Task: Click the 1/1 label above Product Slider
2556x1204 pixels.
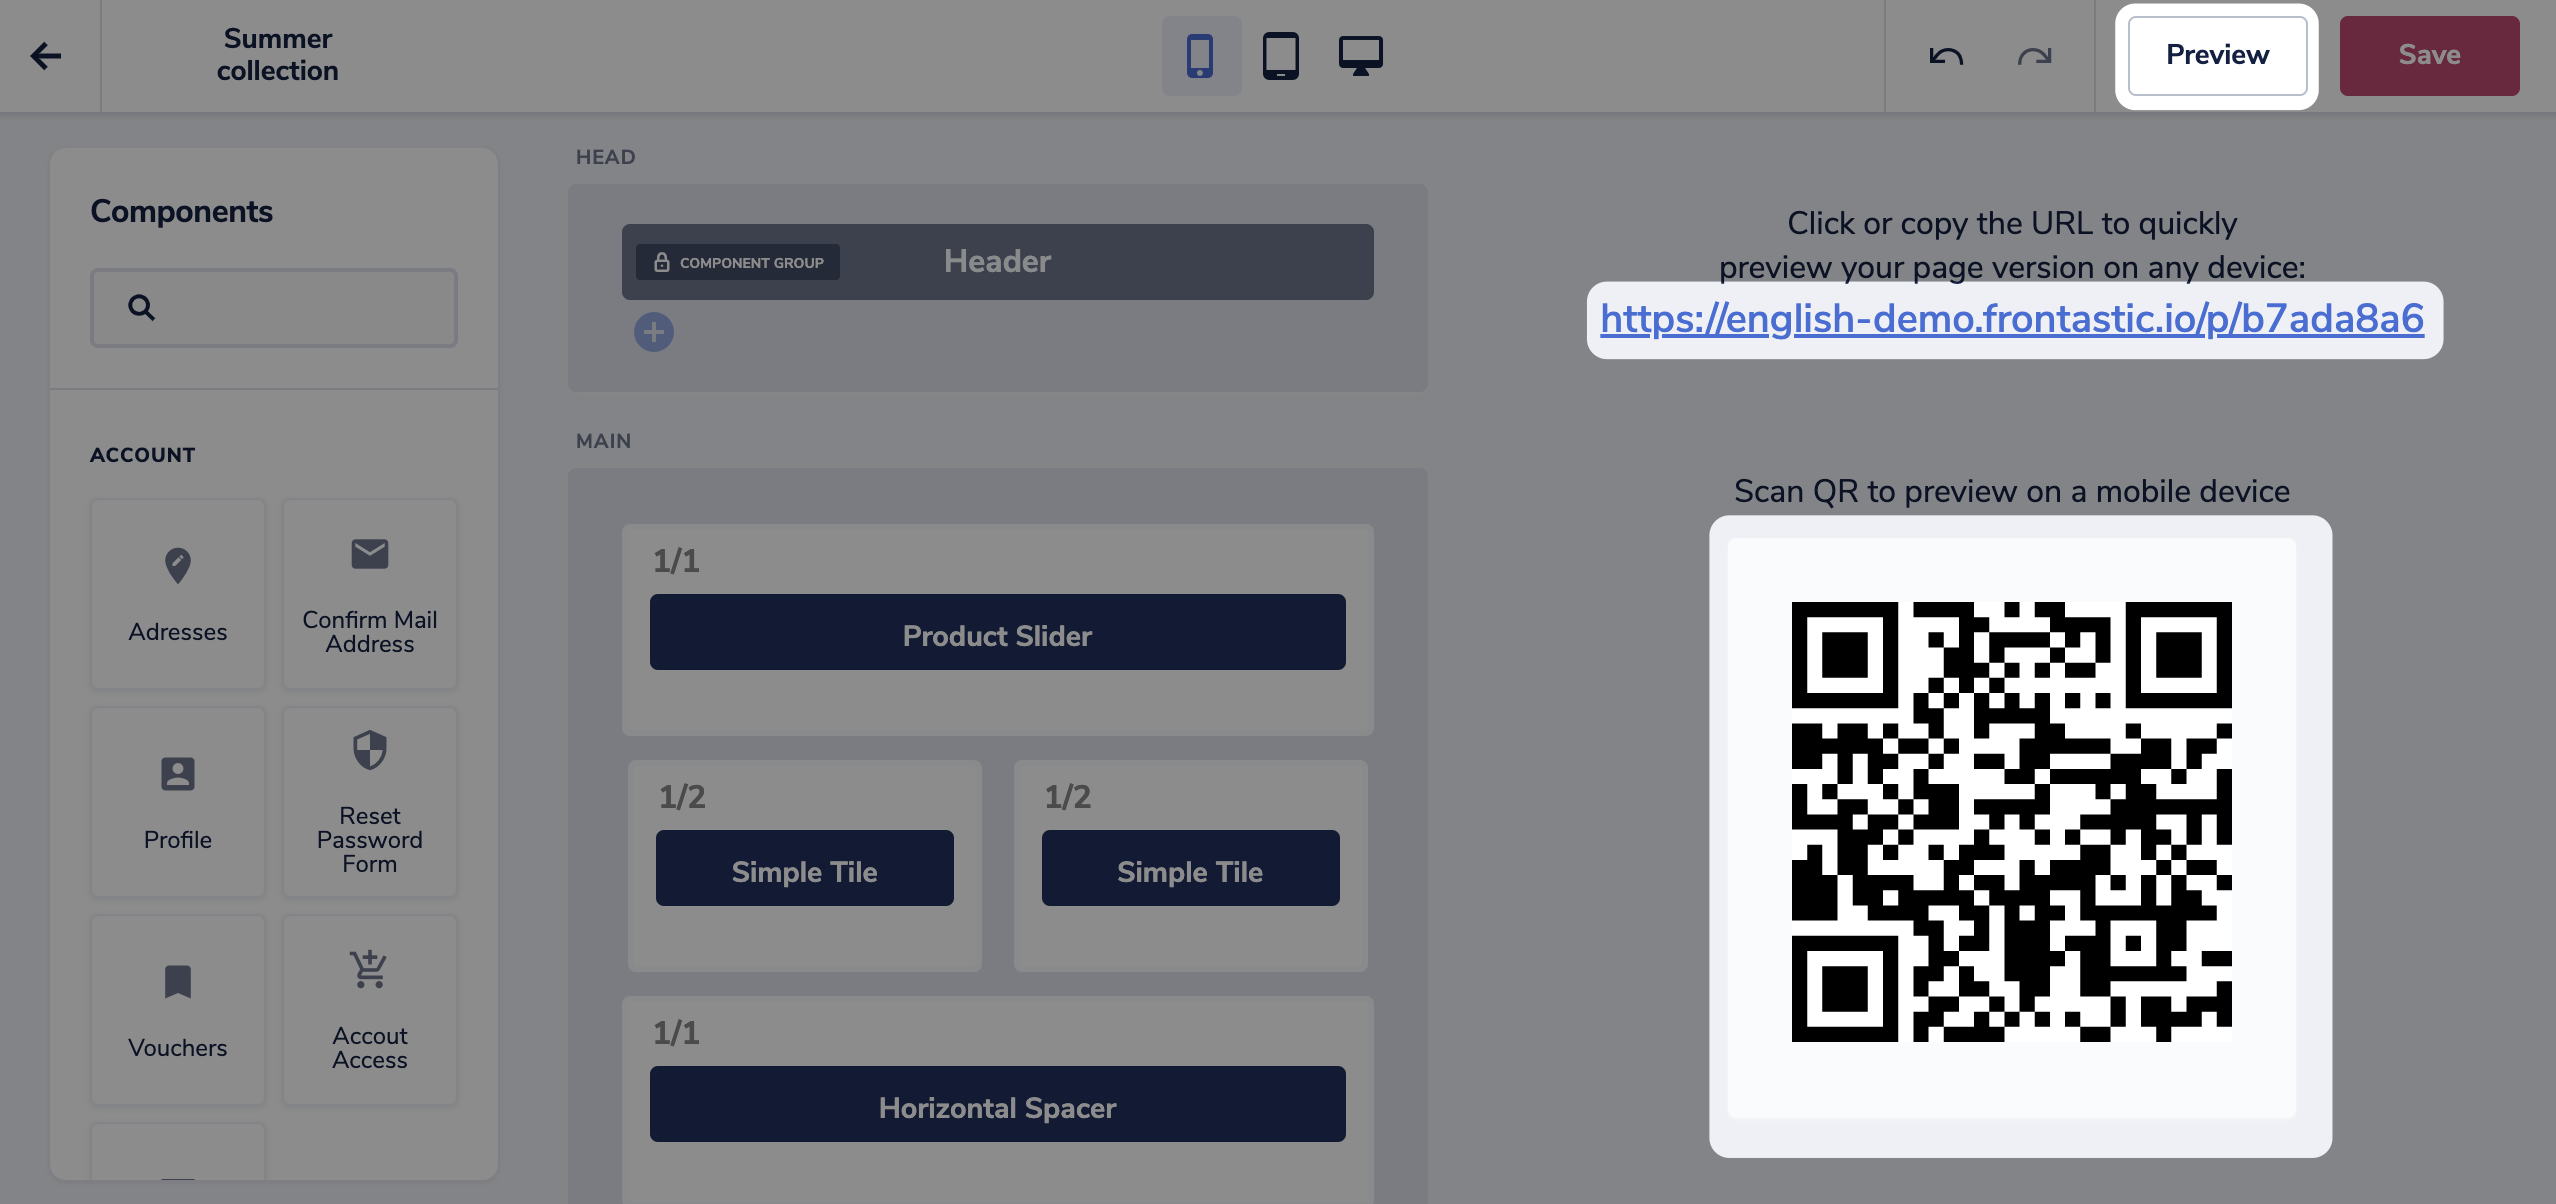Action: click(676, 561)
